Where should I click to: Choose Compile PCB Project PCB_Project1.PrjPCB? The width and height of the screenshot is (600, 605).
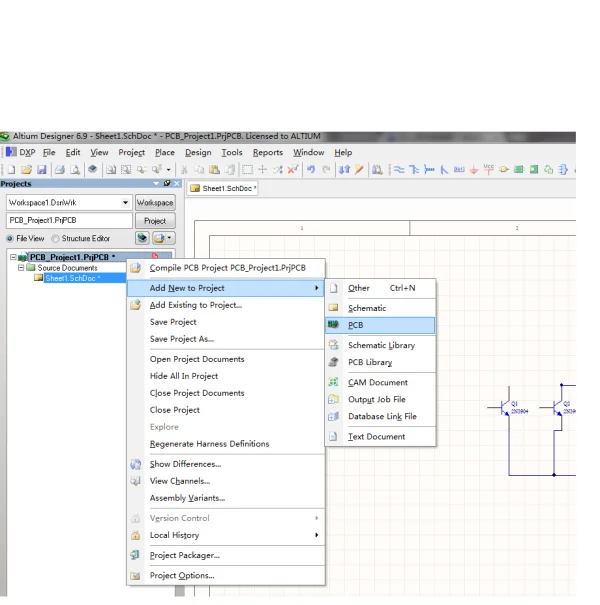[x=226, y=268]
